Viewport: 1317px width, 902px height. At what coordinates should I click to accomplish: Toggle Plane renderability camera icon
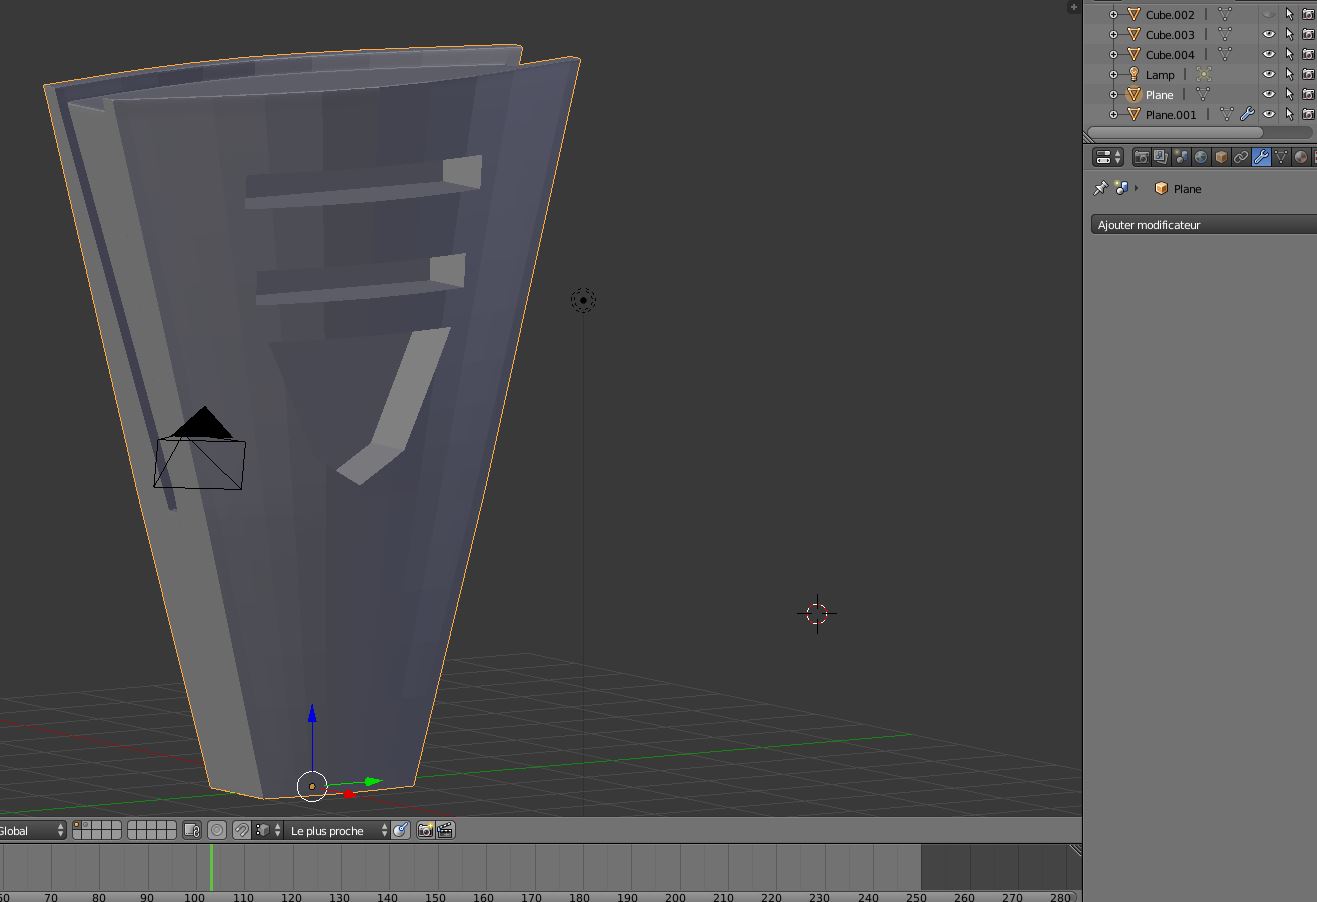click(x=1308, y=94)
